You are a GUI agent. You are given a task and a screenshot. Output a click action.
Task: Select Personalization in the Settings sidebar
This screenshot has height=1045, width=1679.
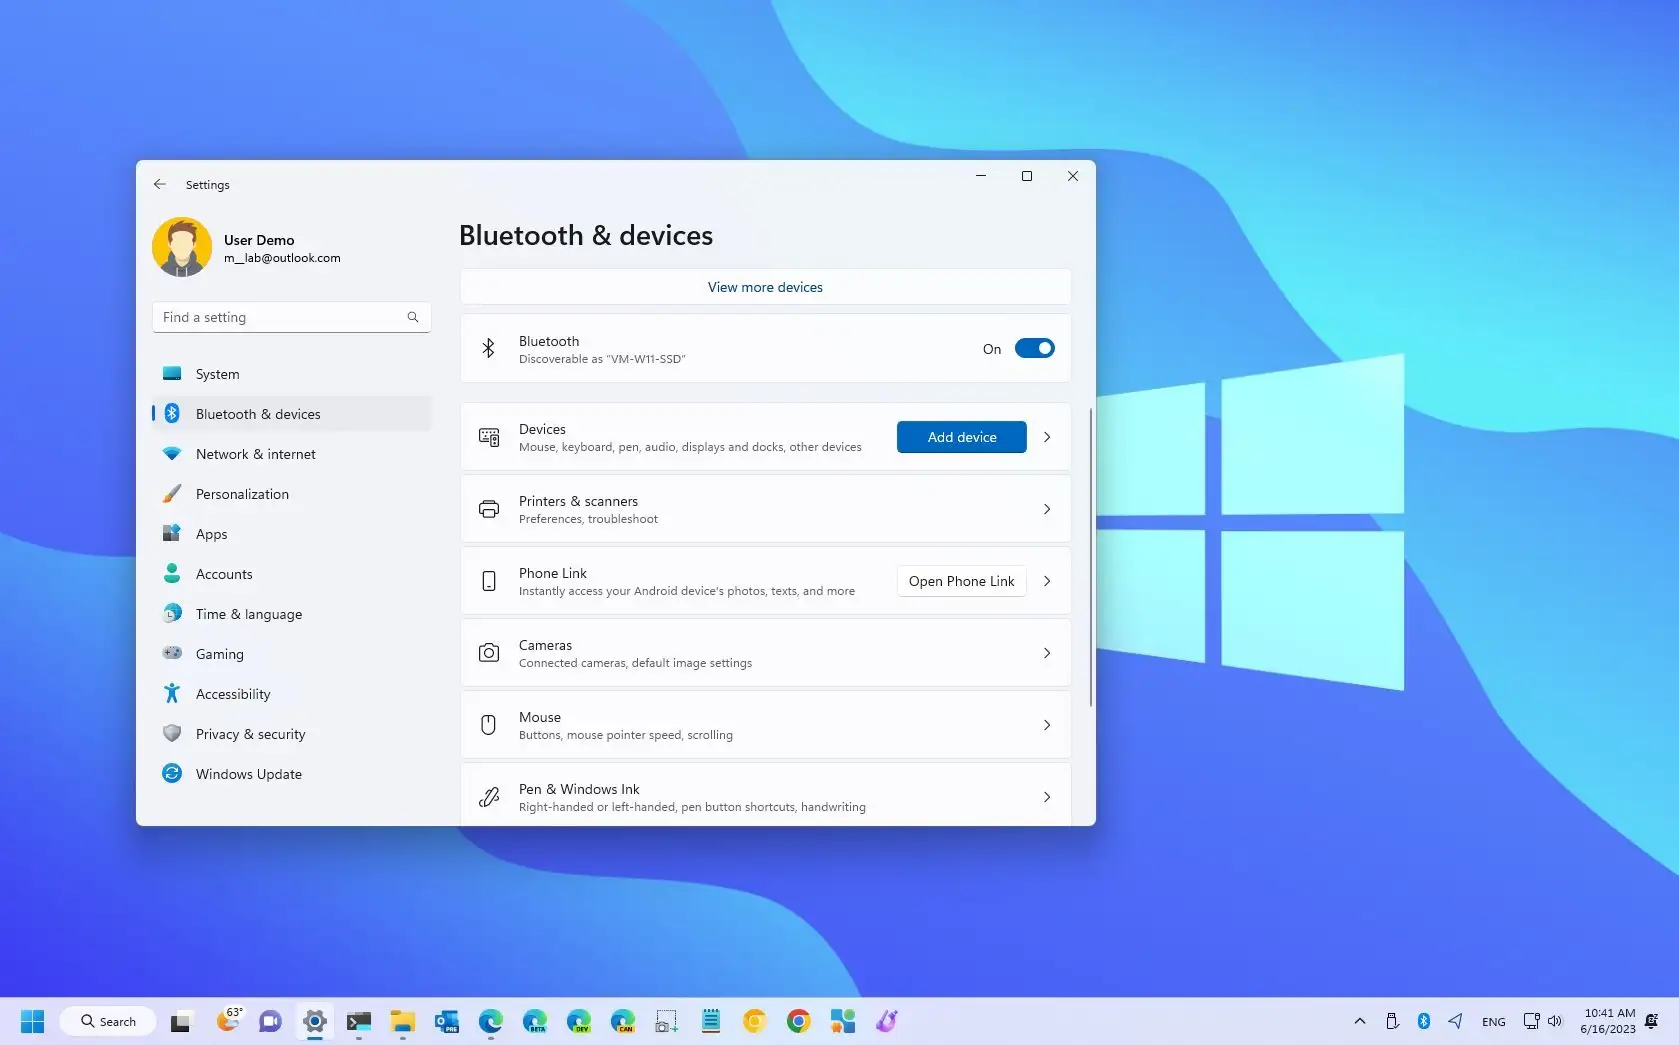[x=241, y=493]
